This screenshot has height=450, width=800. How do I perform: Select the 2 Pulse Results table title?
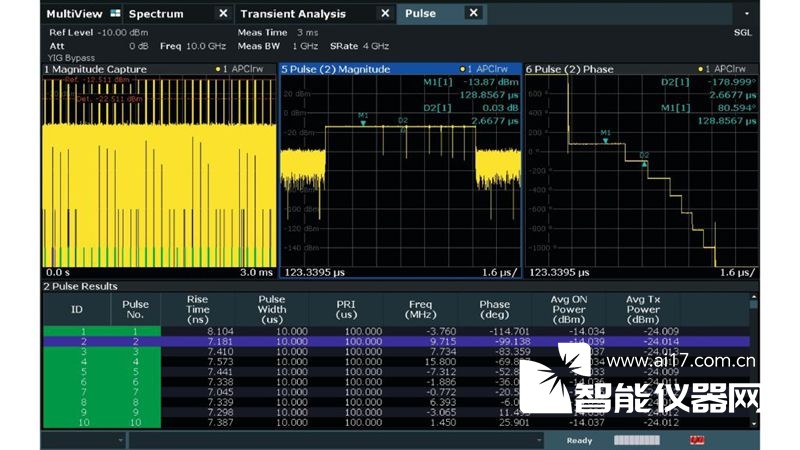pos(81,286)
